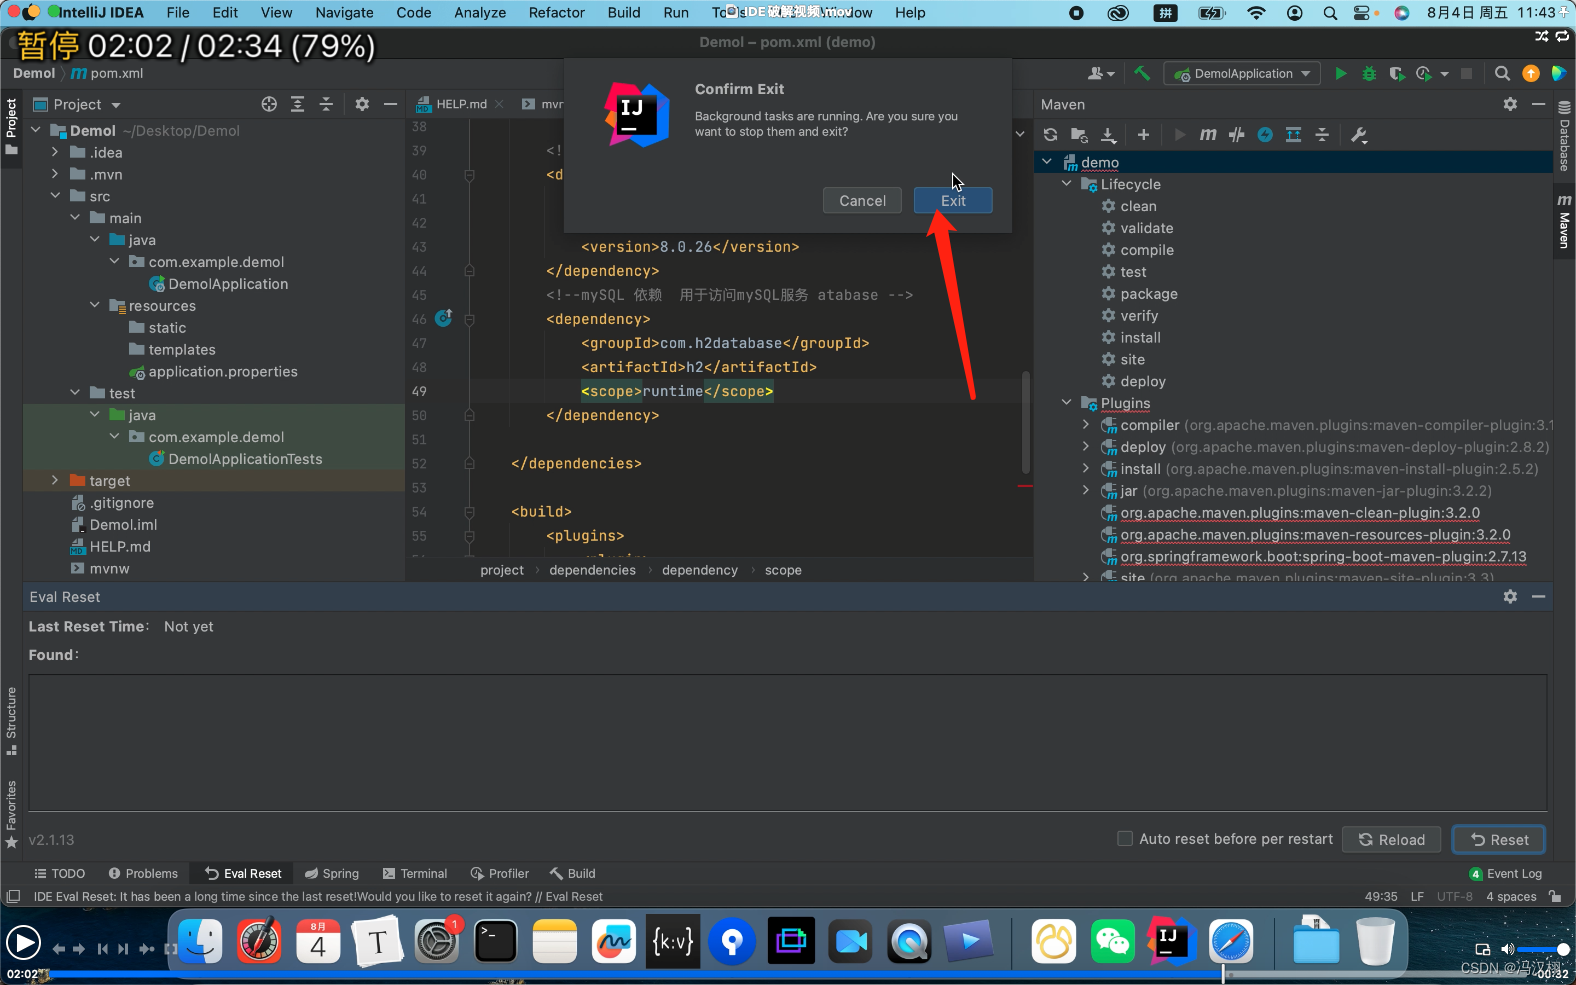
Task: Expand the target folder
Action: point(55,480)
